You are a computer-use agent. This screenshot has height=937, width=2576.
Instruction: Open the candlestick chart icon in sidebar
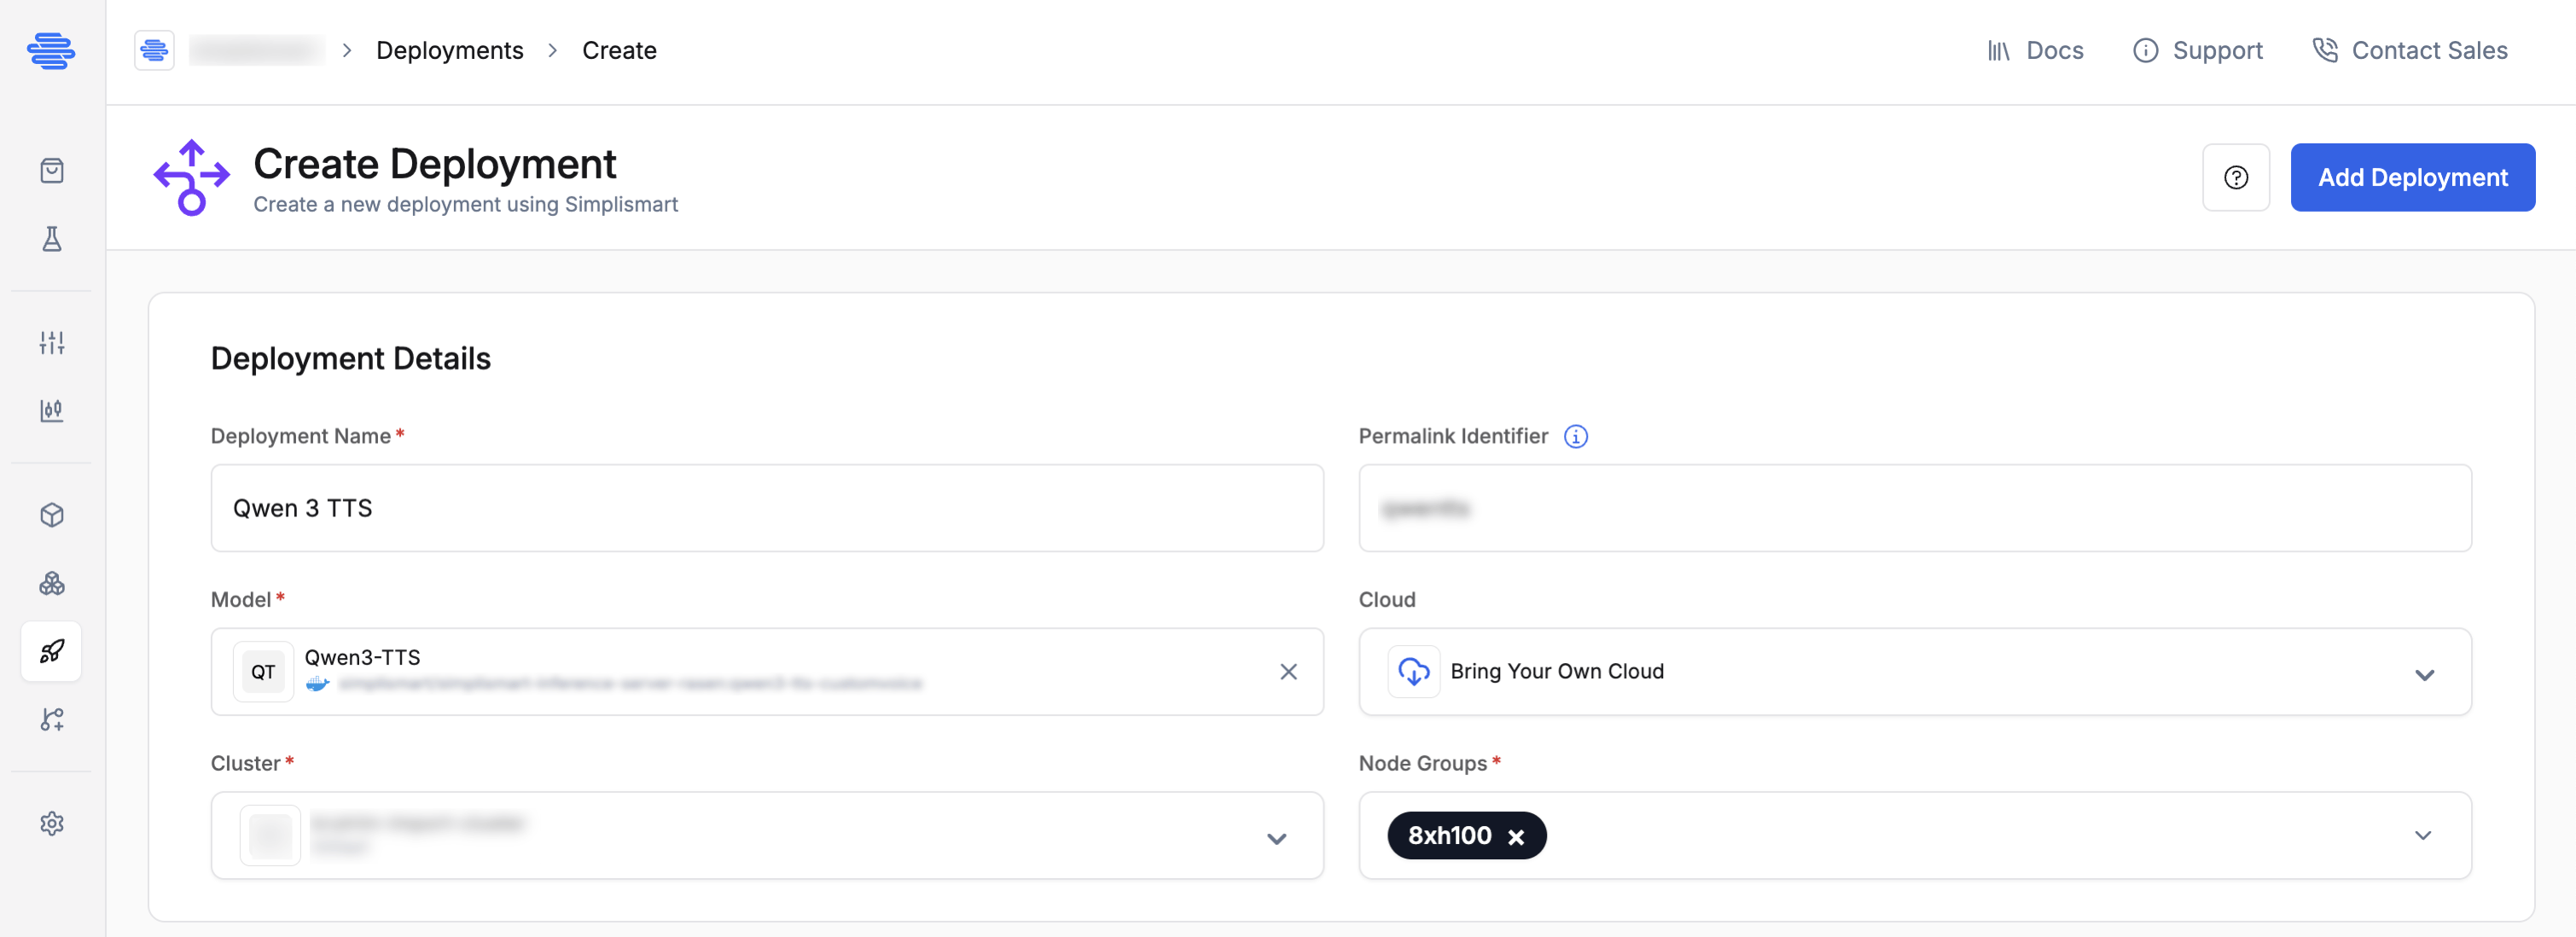(x=52, y=411)
